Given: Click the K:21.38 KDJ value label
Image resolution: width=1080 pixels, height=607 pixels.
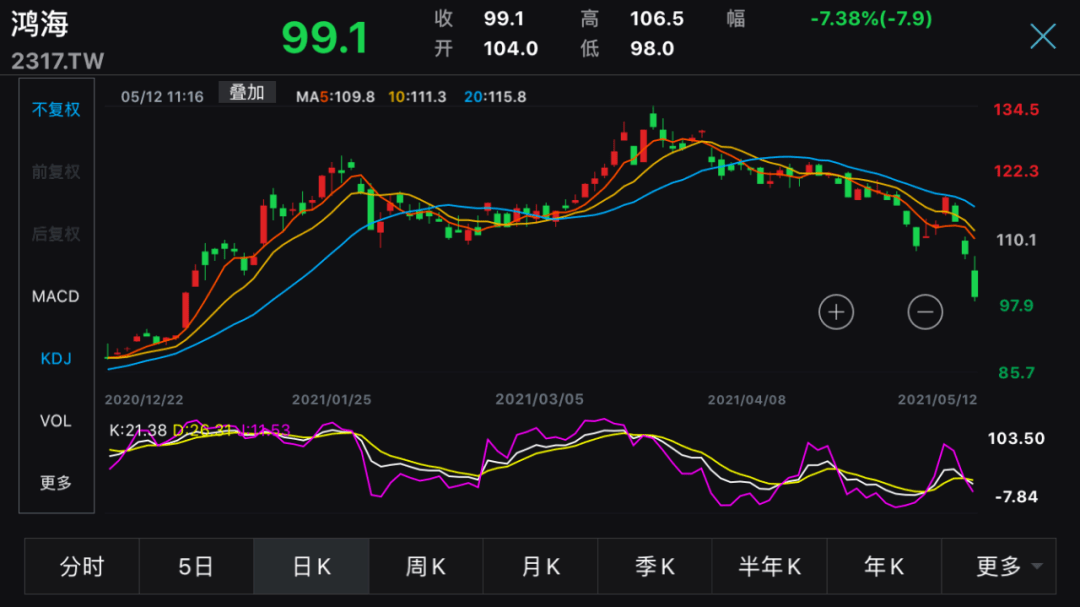Looking at the screenshot, I should (x=138, y=431).
